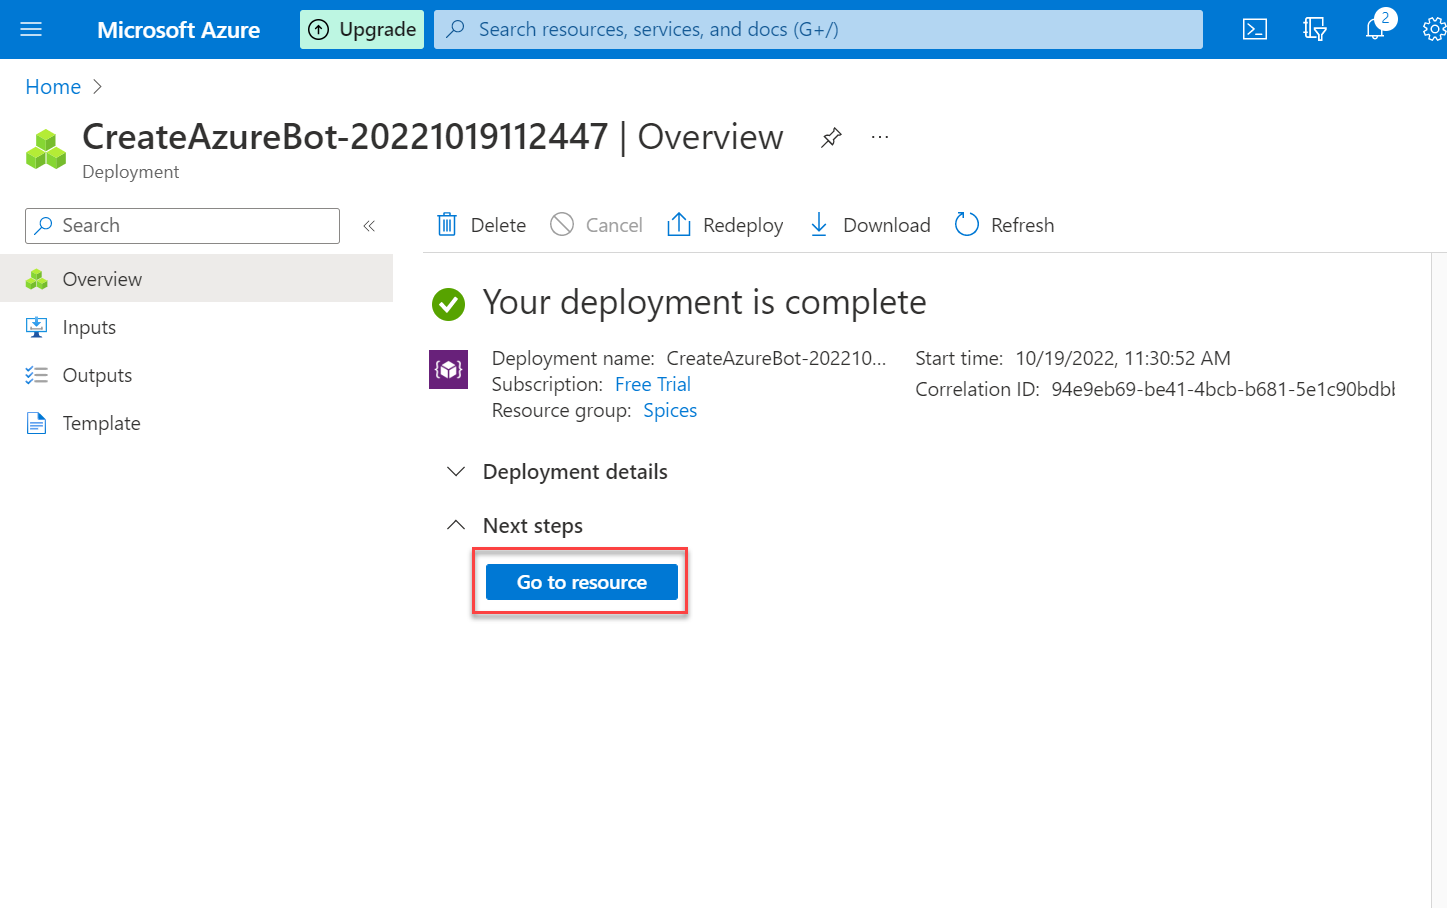Open the notifications bell
The image size is (1447, 908).
pos(1376,28)
